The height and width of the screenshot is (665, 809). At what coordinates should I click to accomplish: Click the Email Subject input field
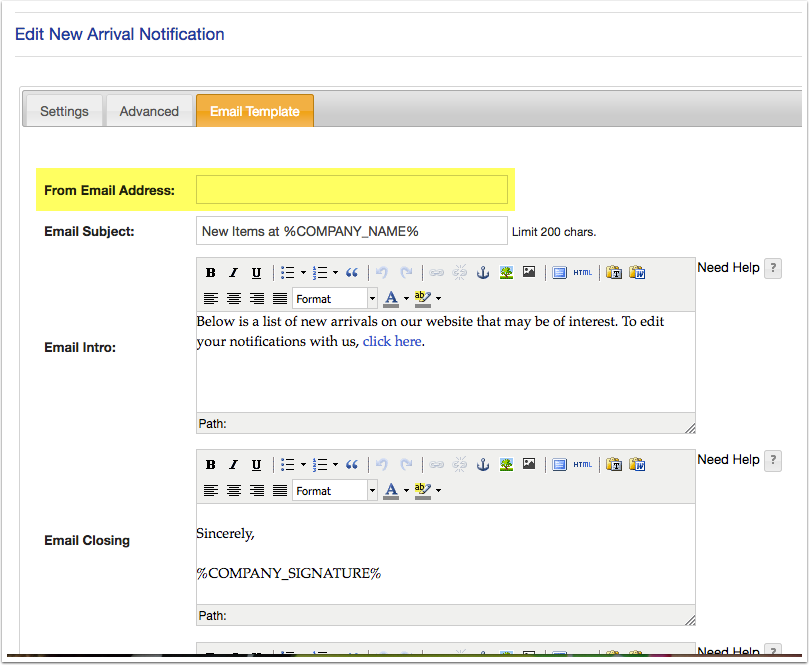coord(352,231)
